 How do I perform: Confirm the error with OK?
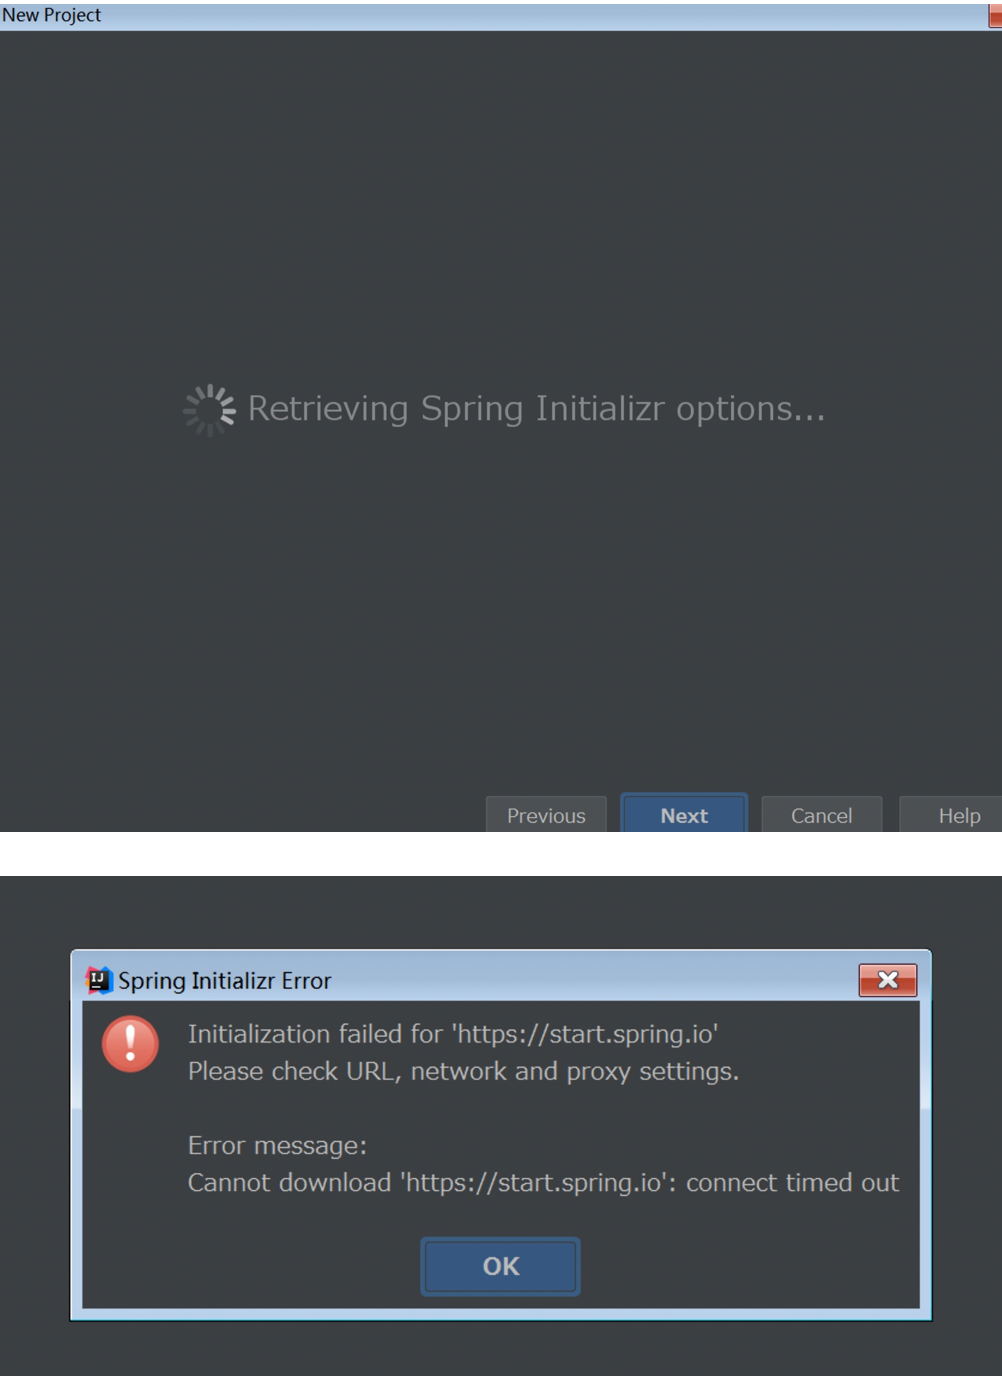tap(500, 1266)
